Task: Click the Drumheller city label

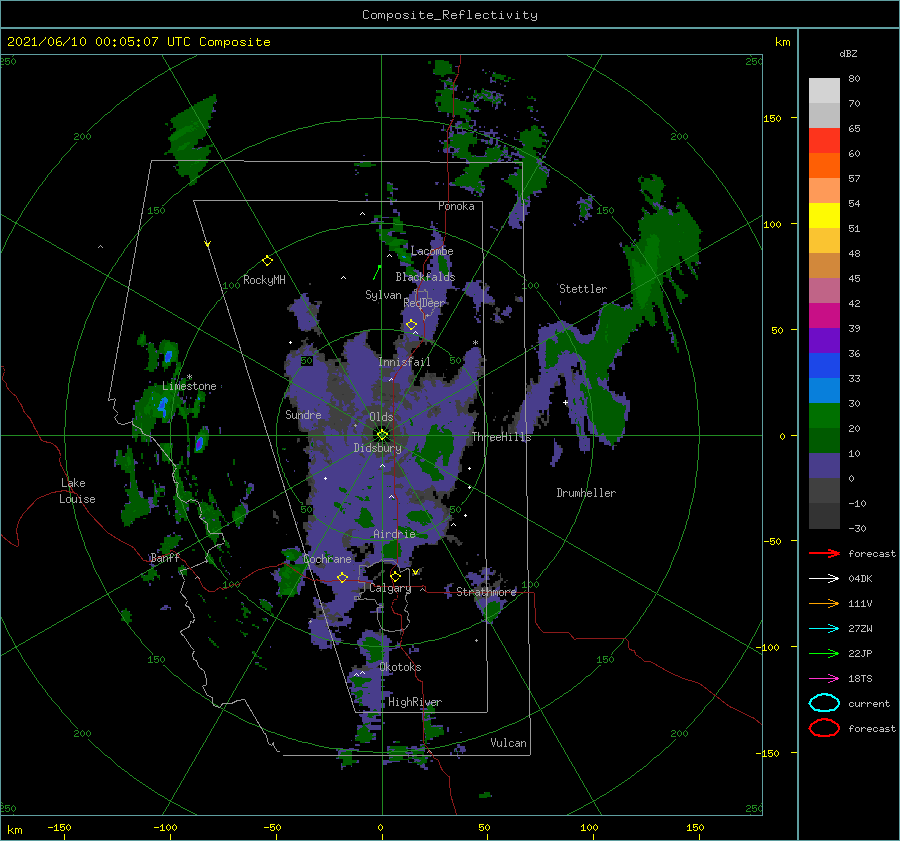Action: (586, 493)
